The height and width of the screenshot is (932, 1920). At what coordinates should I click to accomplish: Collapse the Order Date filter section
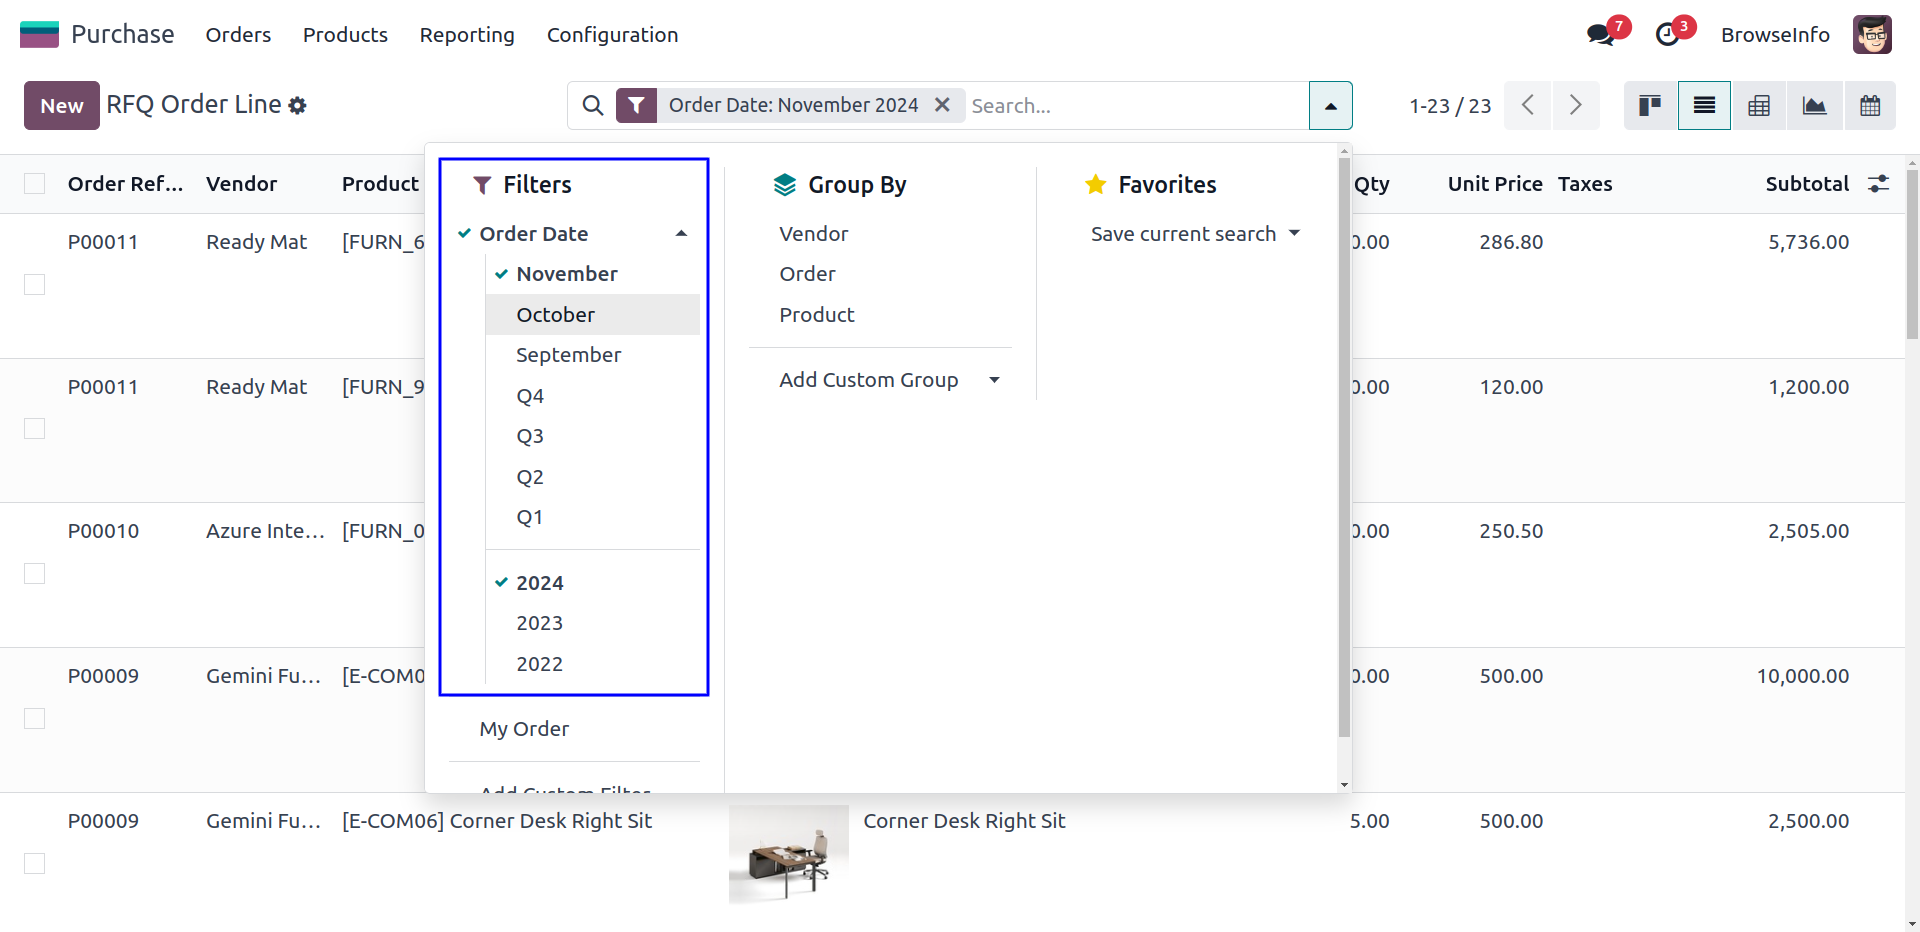pos(680,234)
